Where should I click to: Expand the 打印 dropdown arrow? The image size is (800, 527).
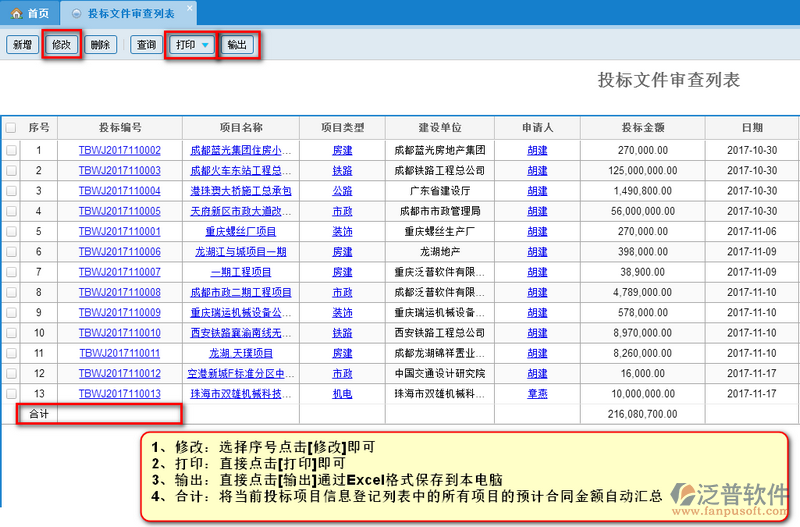click(x=205, y=45)
